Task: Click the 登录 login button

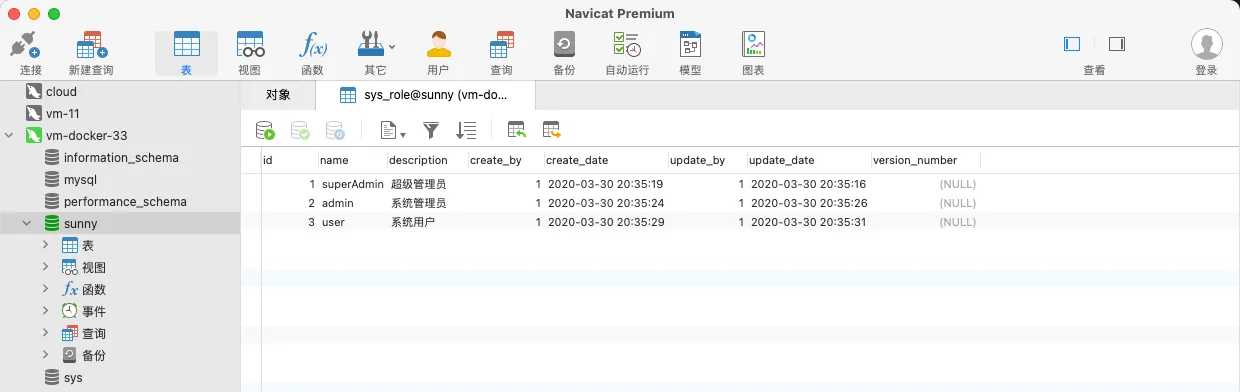Action: [x=1207, y=53]
